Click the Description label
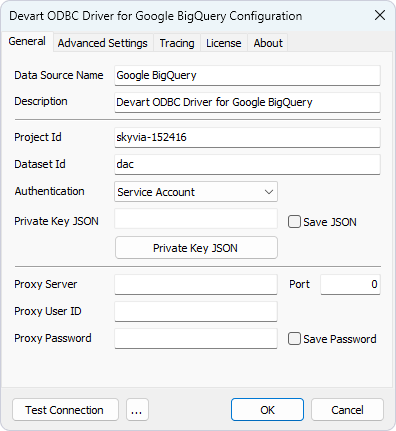The height and width of the screenshot is (431, 396). click(41, 101)
